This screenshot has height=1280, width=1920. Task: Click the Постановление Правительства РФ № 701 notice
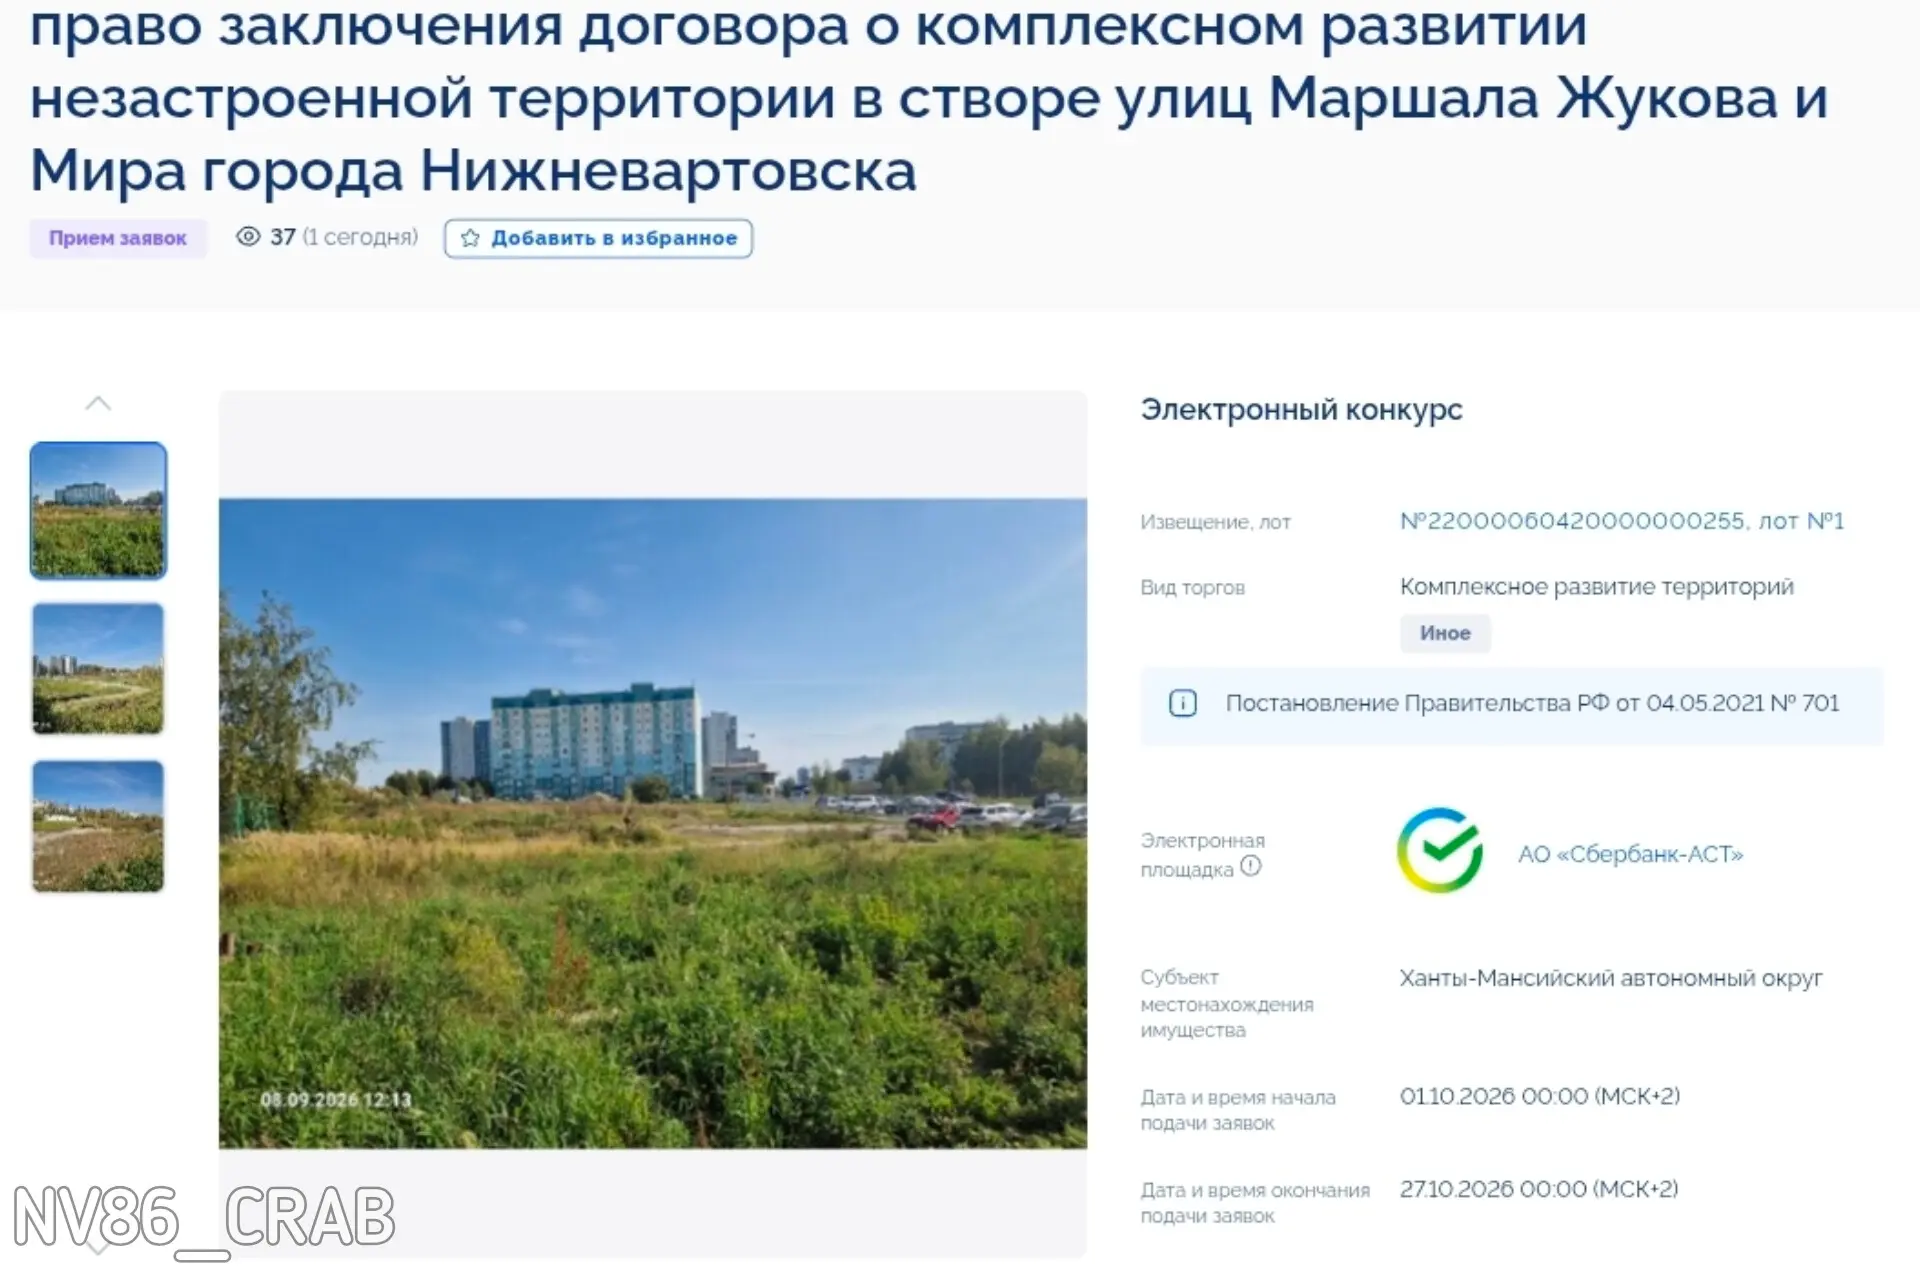(1512, 705)
